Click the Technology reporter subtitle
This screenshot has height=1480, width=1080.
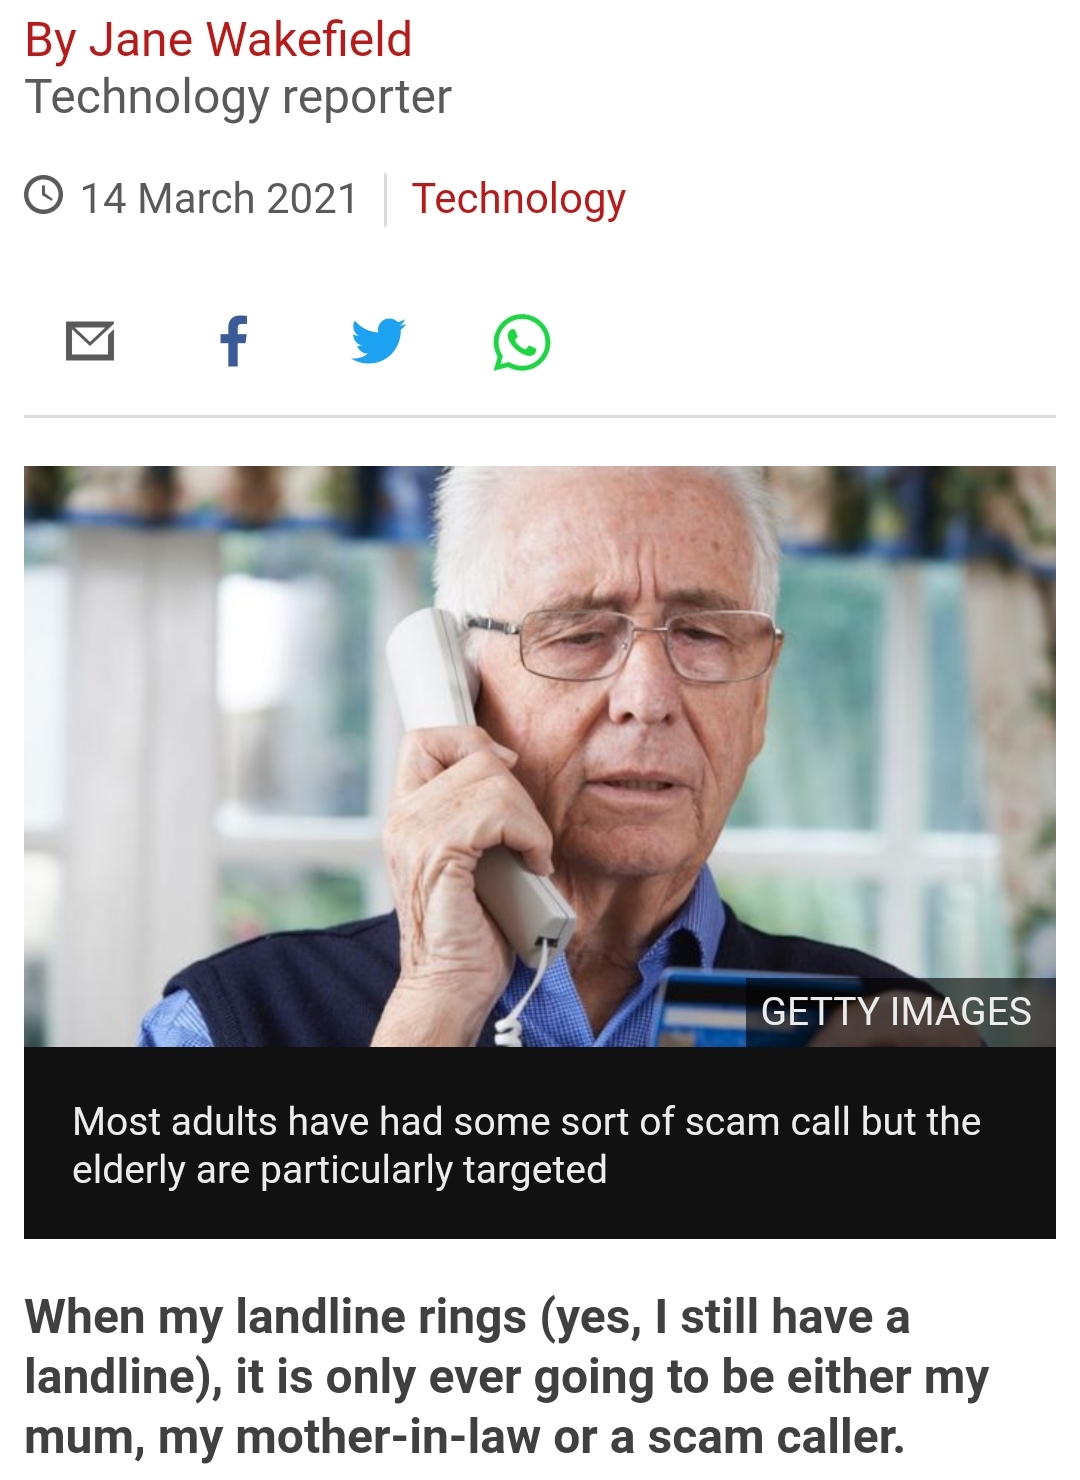238,97
